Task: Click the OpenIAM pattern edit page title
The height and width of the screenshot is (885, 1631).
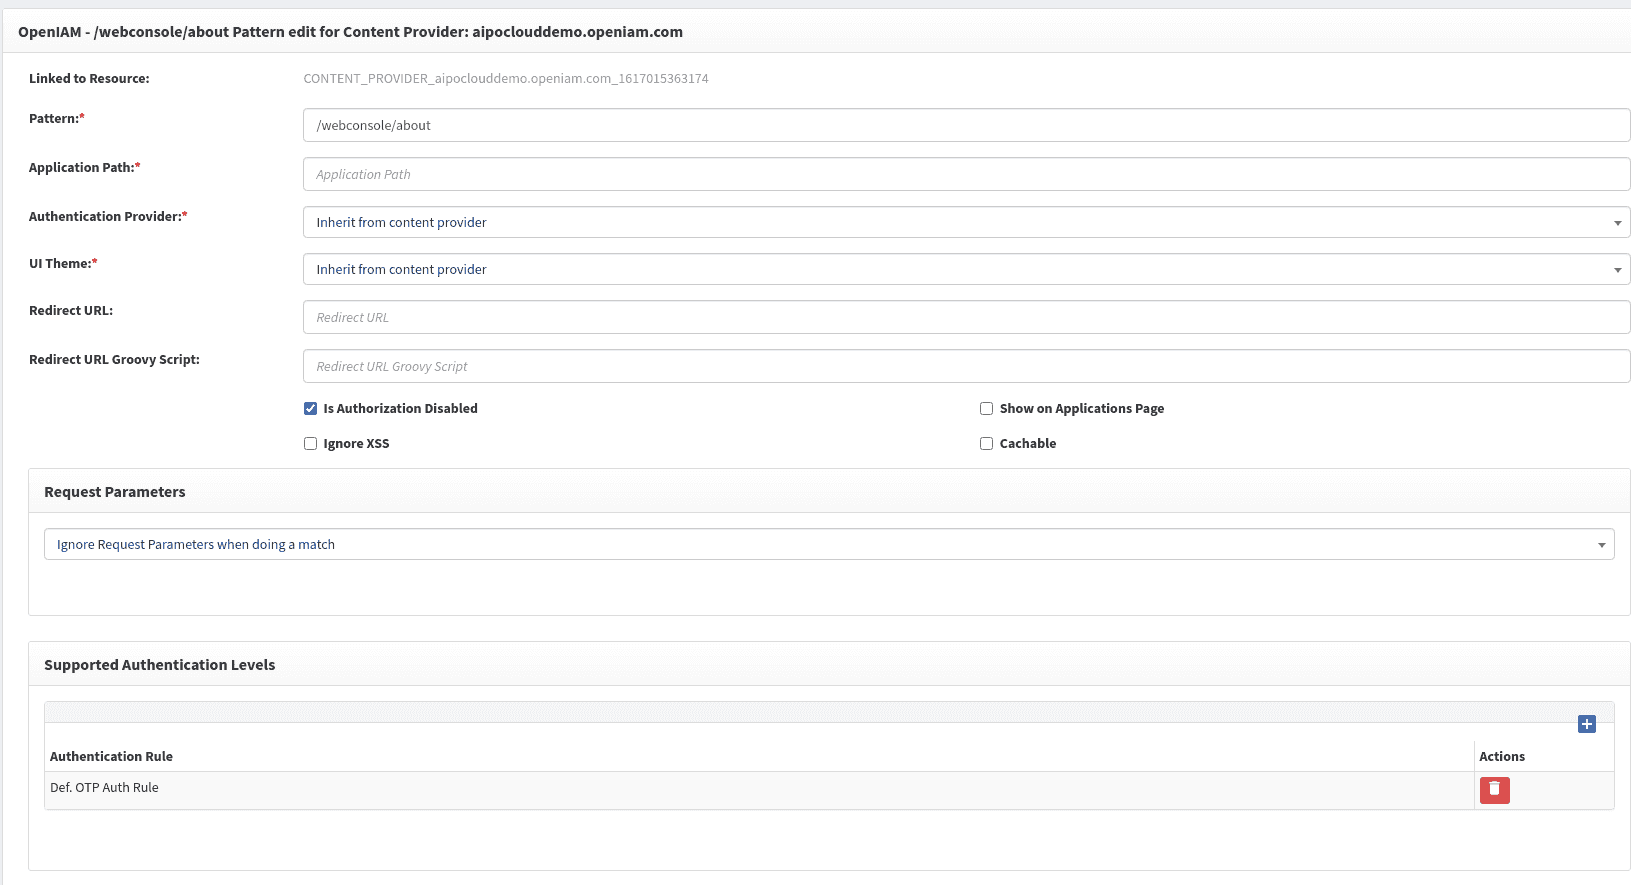Action: (x=350, y=32)
